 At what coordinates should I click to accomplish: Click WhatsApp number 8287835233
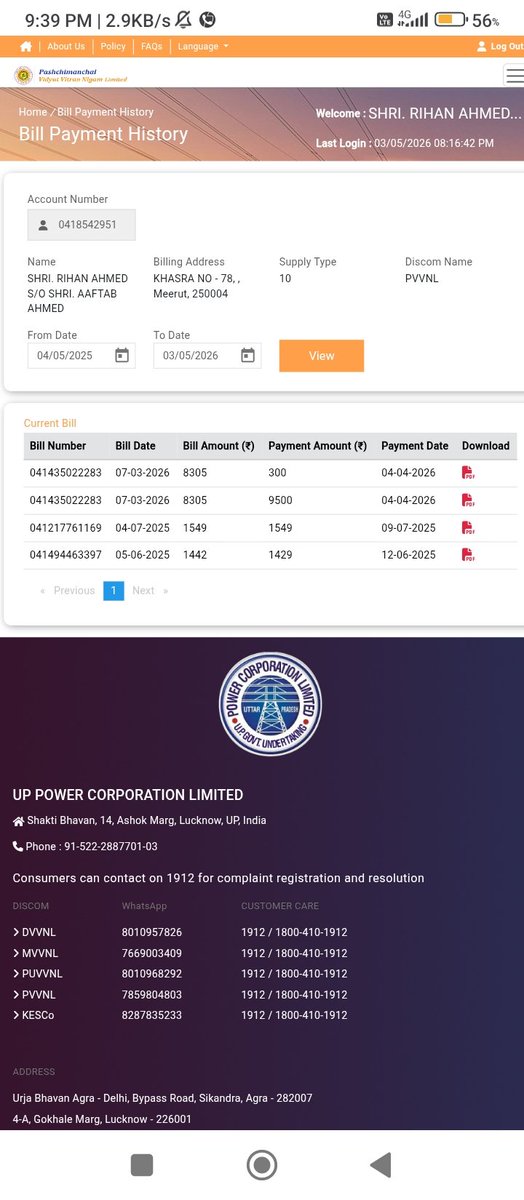coord(152,1015)
